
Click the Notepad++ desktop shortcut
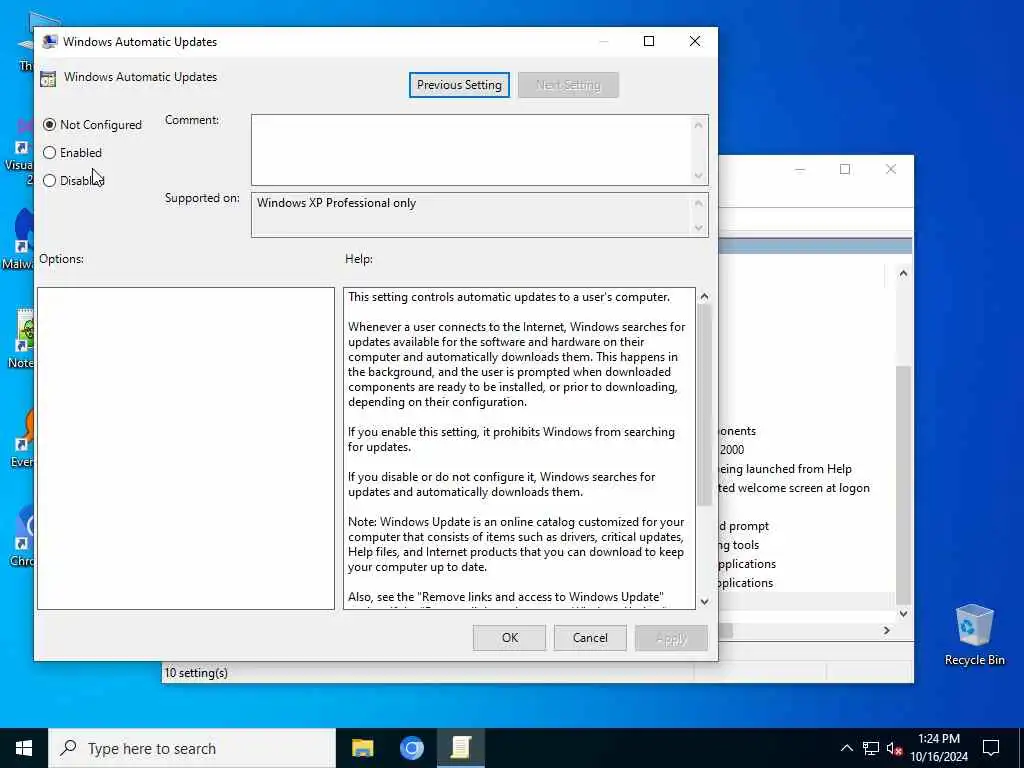coord(21,340)
